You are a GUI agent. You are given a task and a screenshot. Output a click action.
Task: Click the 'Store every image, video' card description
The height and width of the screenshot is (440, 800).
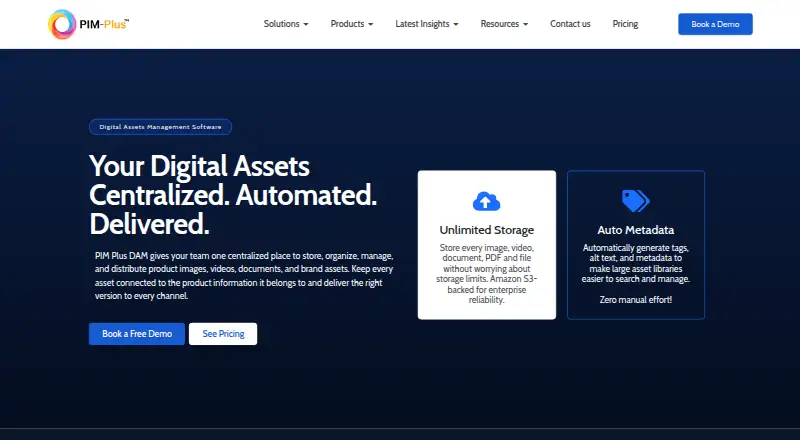pyautogui.click(x=487, y=274)
